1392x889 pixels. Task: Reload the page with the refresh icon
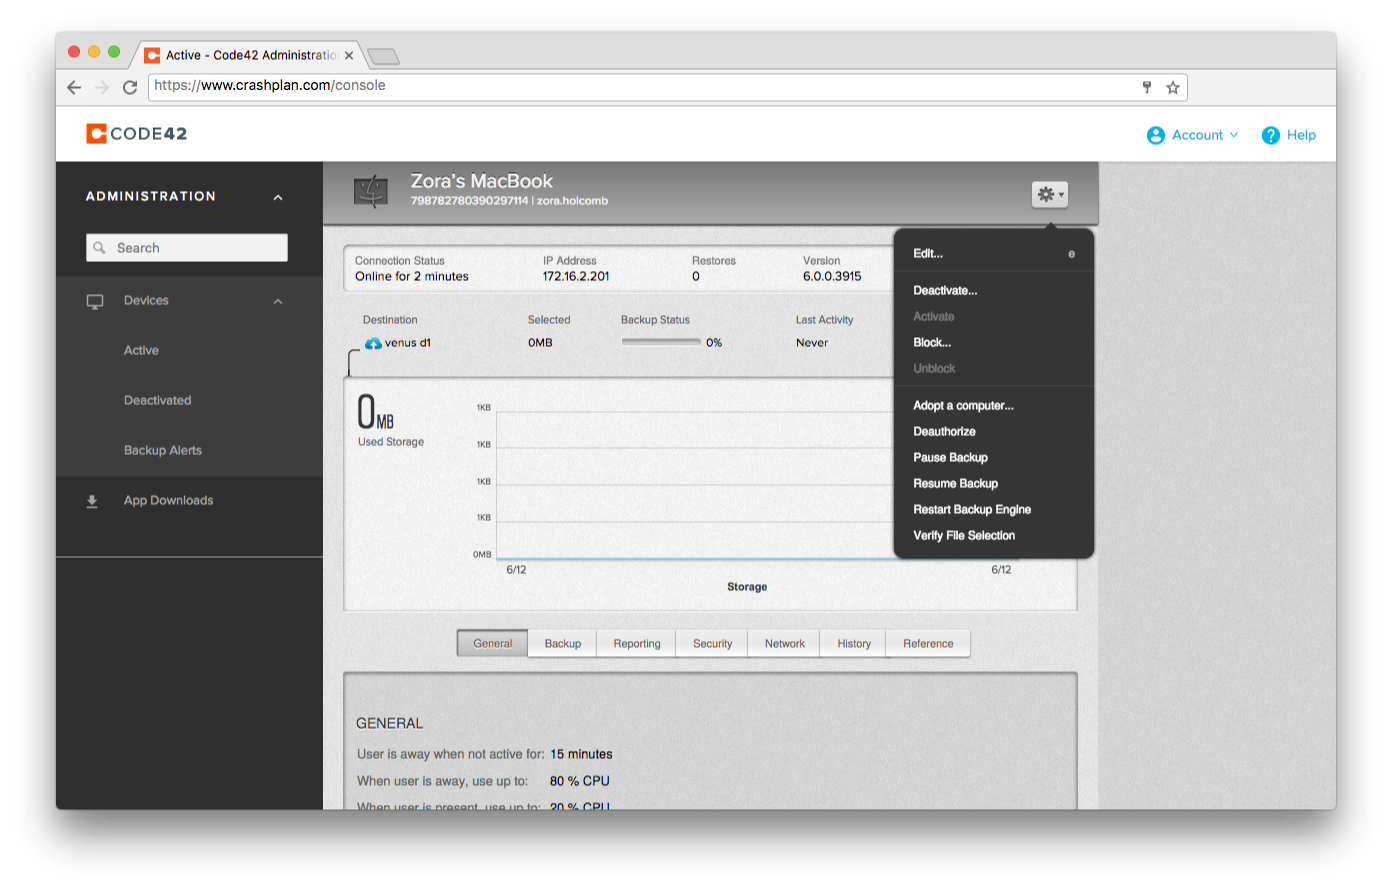tap(130, 87)
